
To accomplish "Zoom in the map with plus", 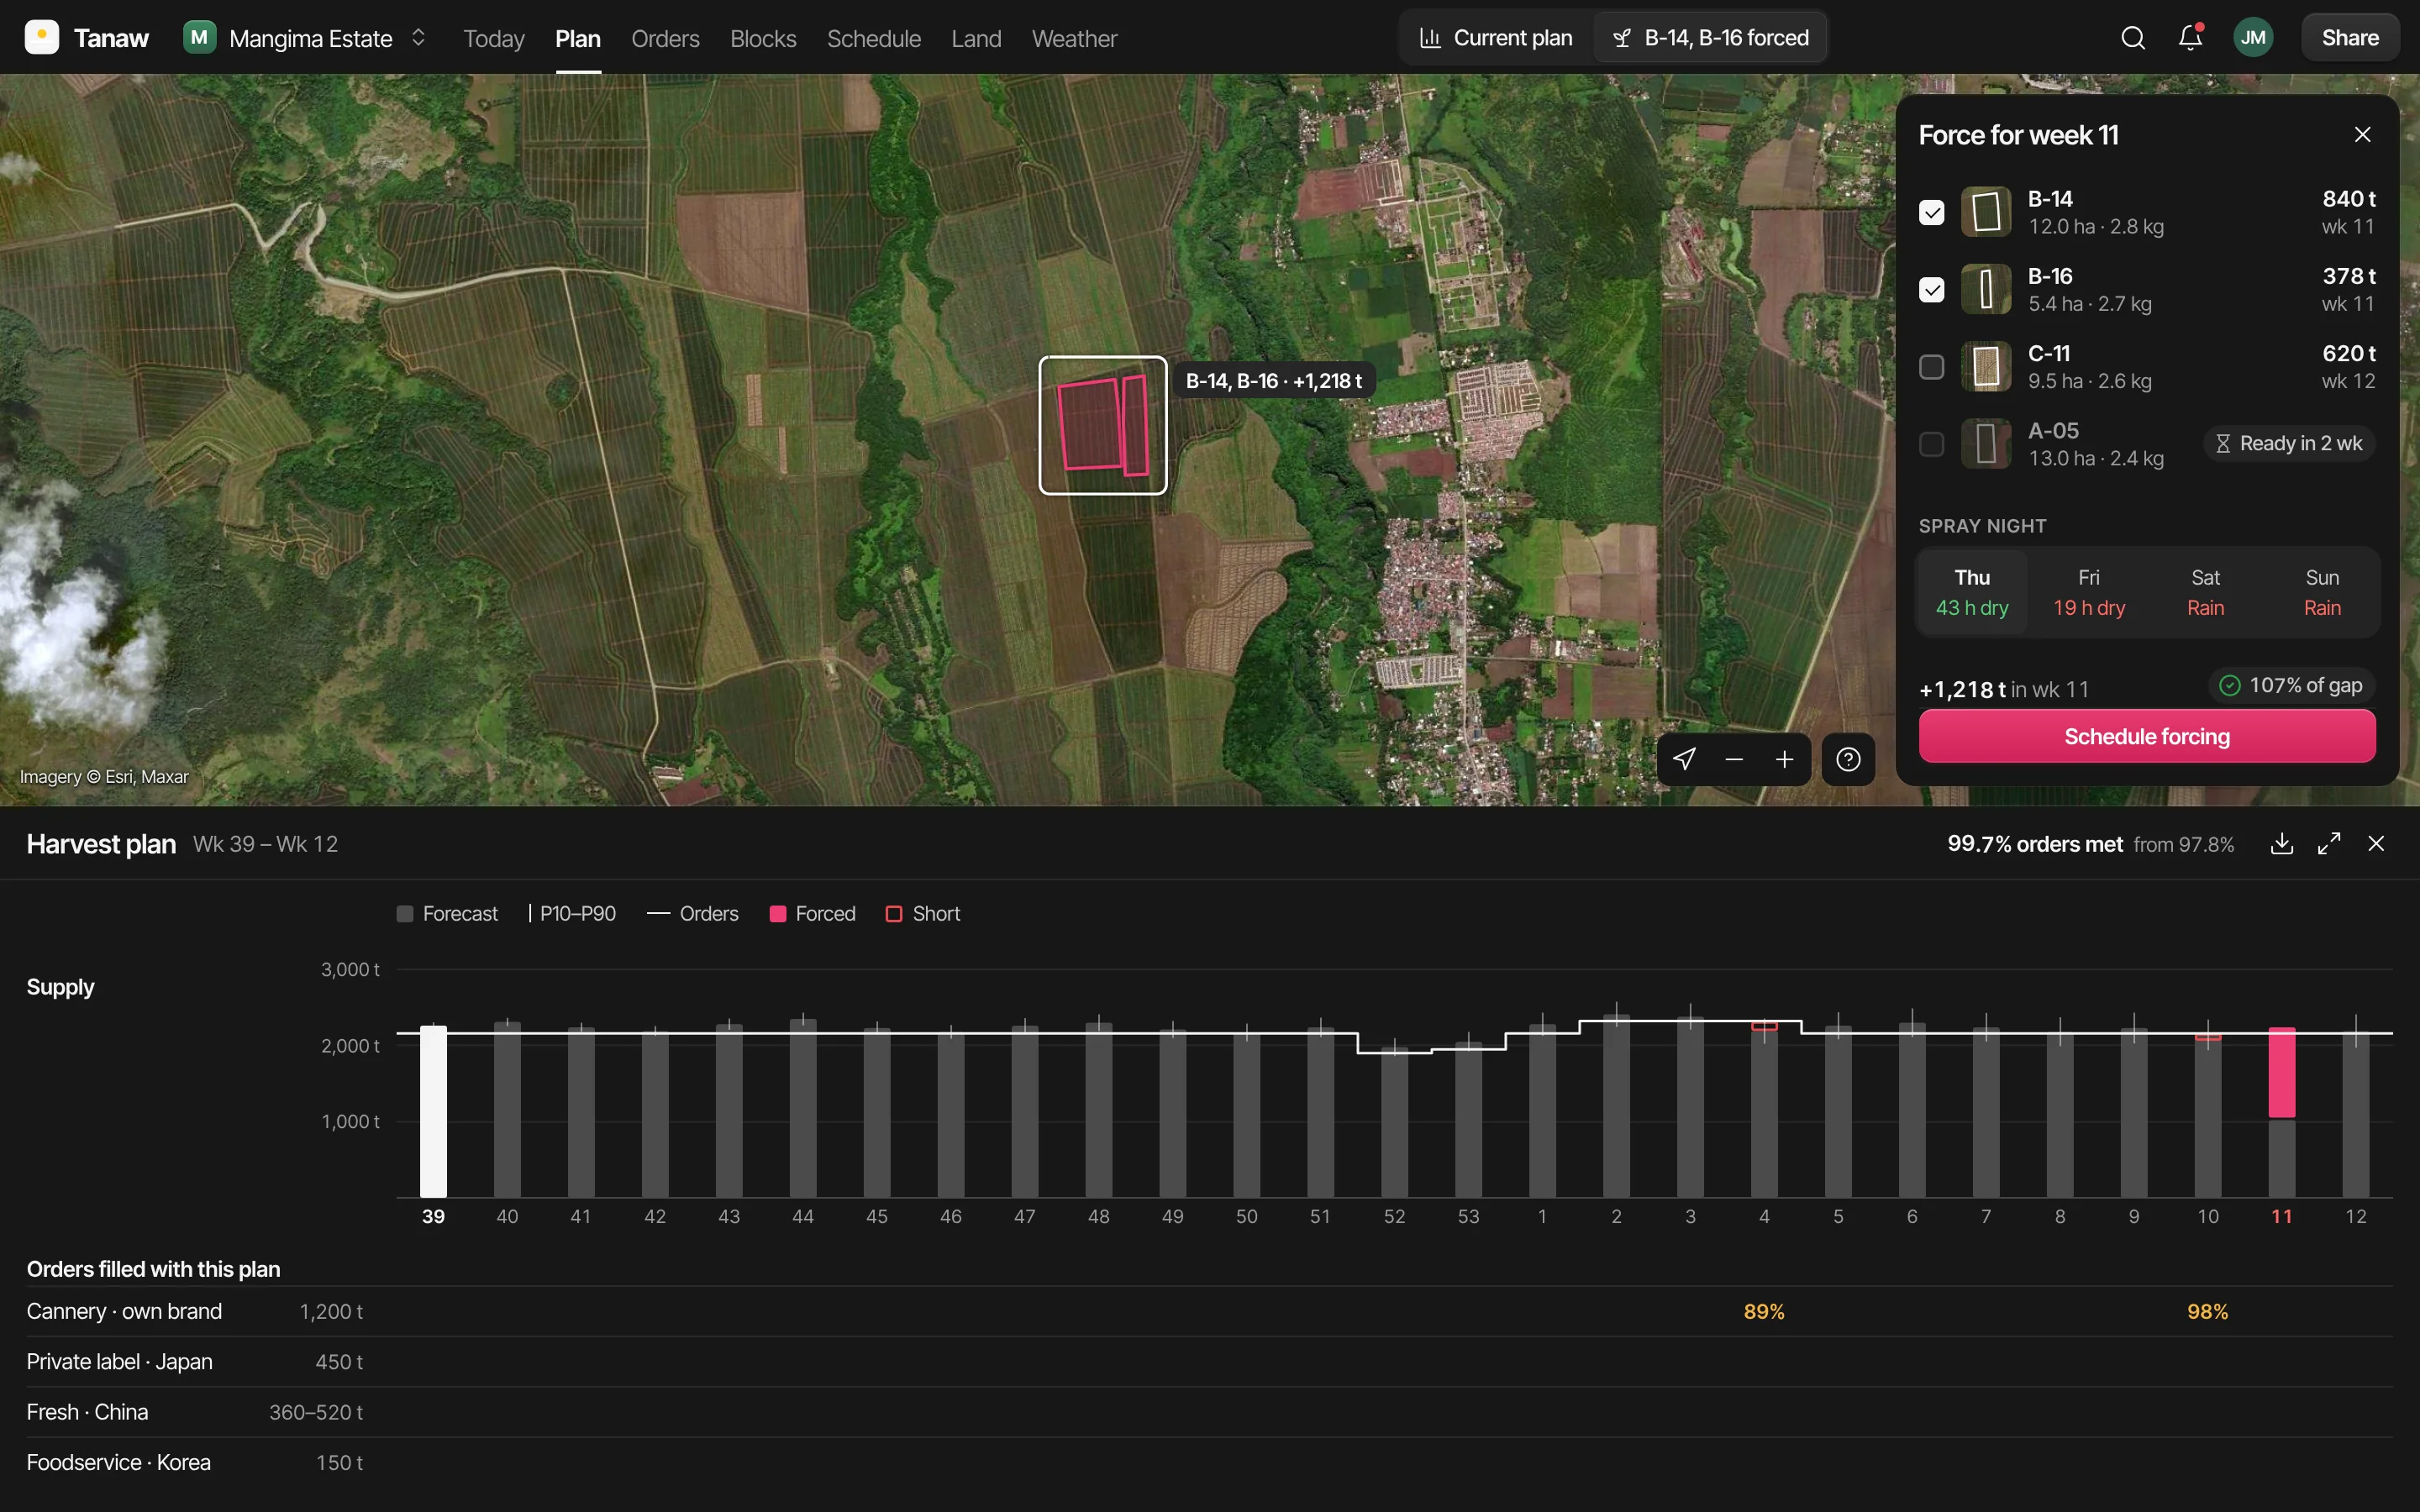I will (1784, 760).
